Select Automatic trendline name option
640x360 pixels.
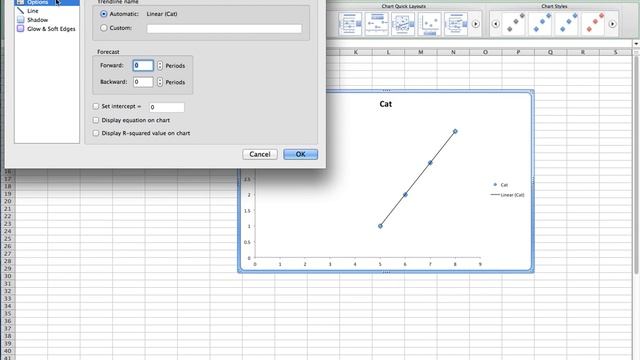tap(104, 14)
